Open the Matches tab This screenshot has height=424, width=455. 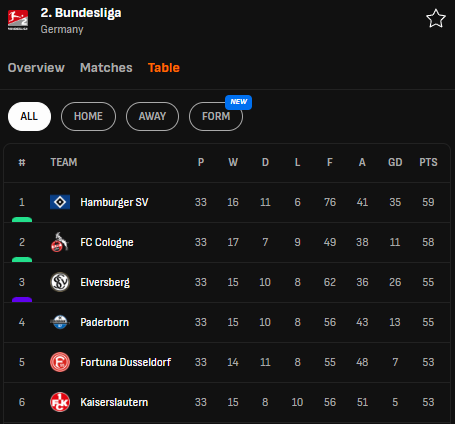(x=106, y=68)
